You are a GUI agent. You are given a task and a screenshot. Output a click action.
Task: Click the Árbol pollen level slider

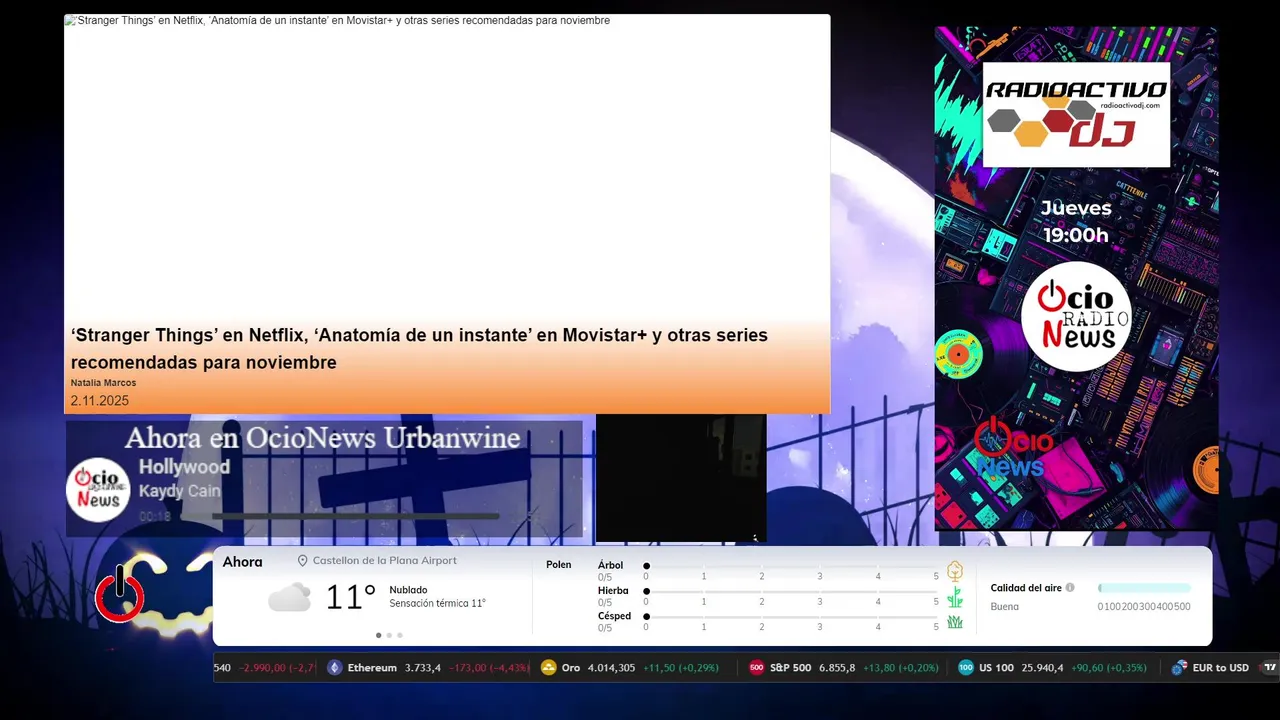pos(791,567)
